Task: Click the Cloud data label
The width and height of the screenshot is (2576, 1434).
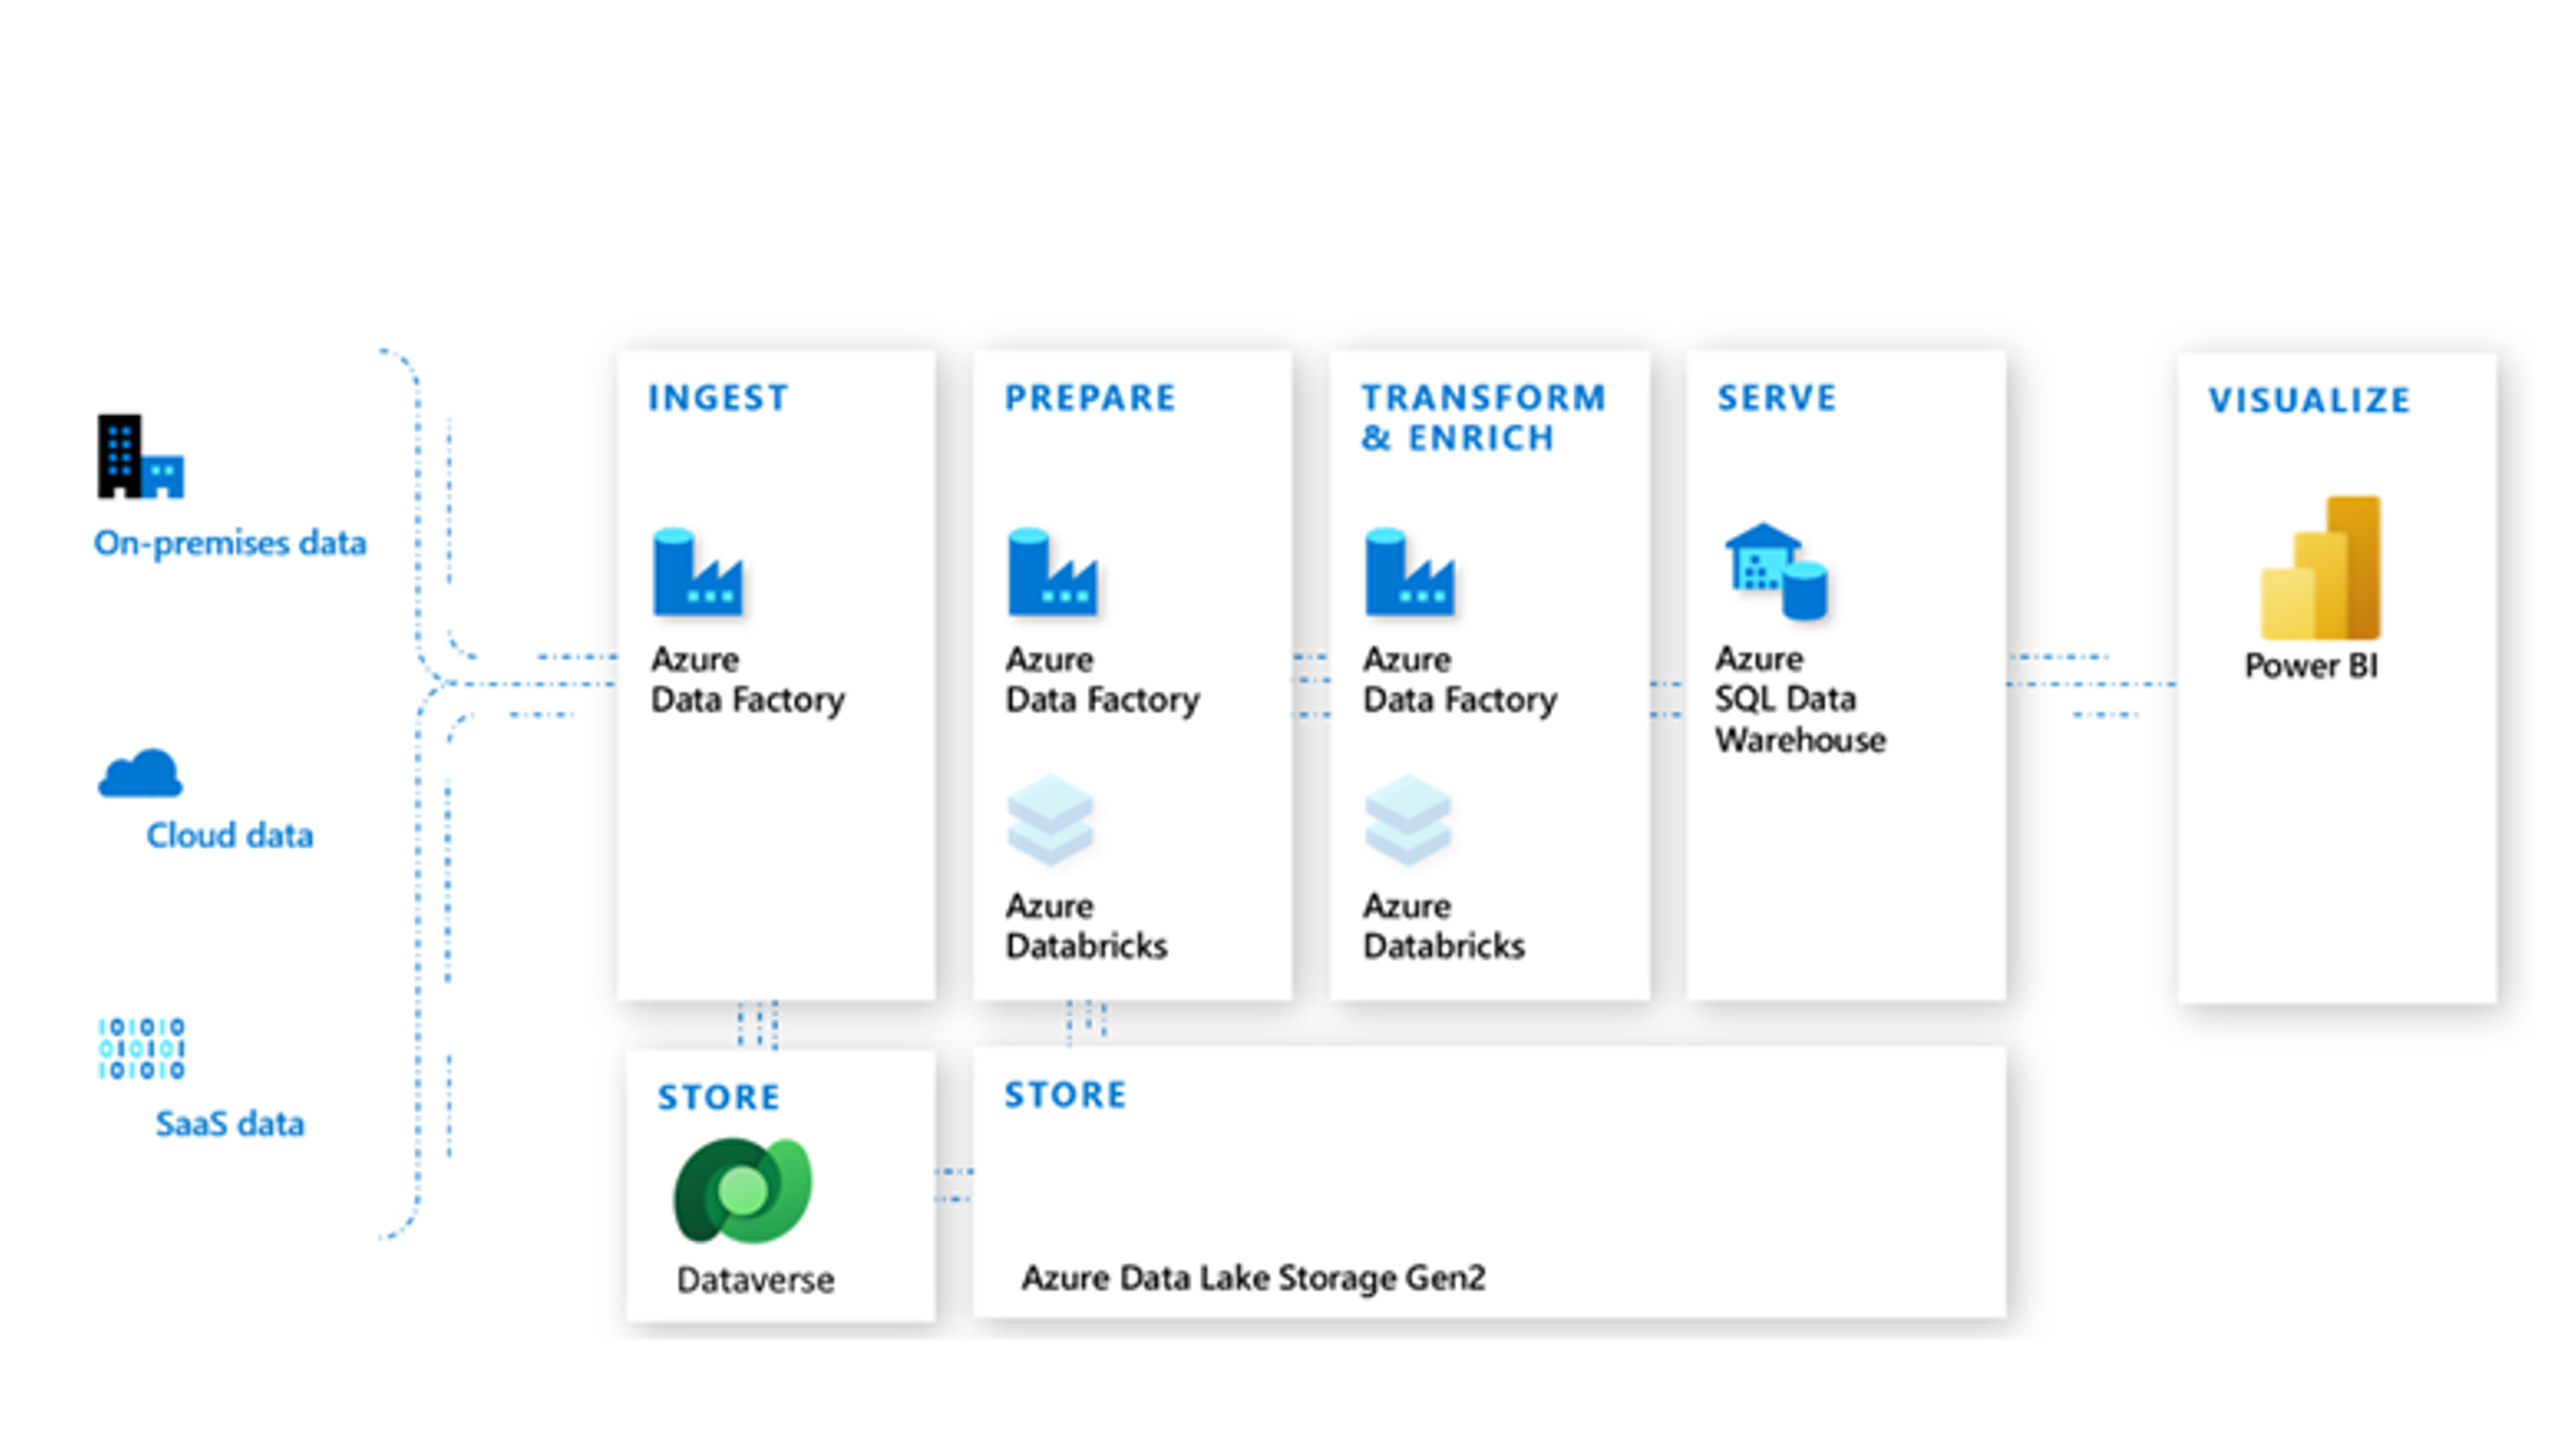Action: pos(230,835)
